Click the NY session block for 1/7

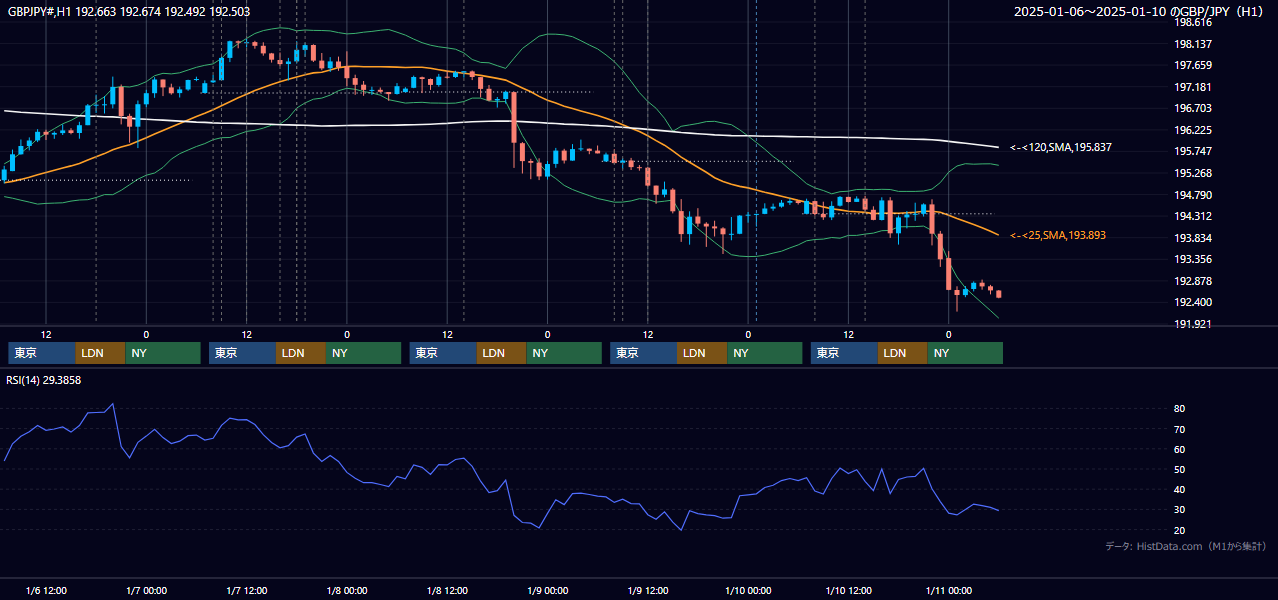tap(364, 353)
